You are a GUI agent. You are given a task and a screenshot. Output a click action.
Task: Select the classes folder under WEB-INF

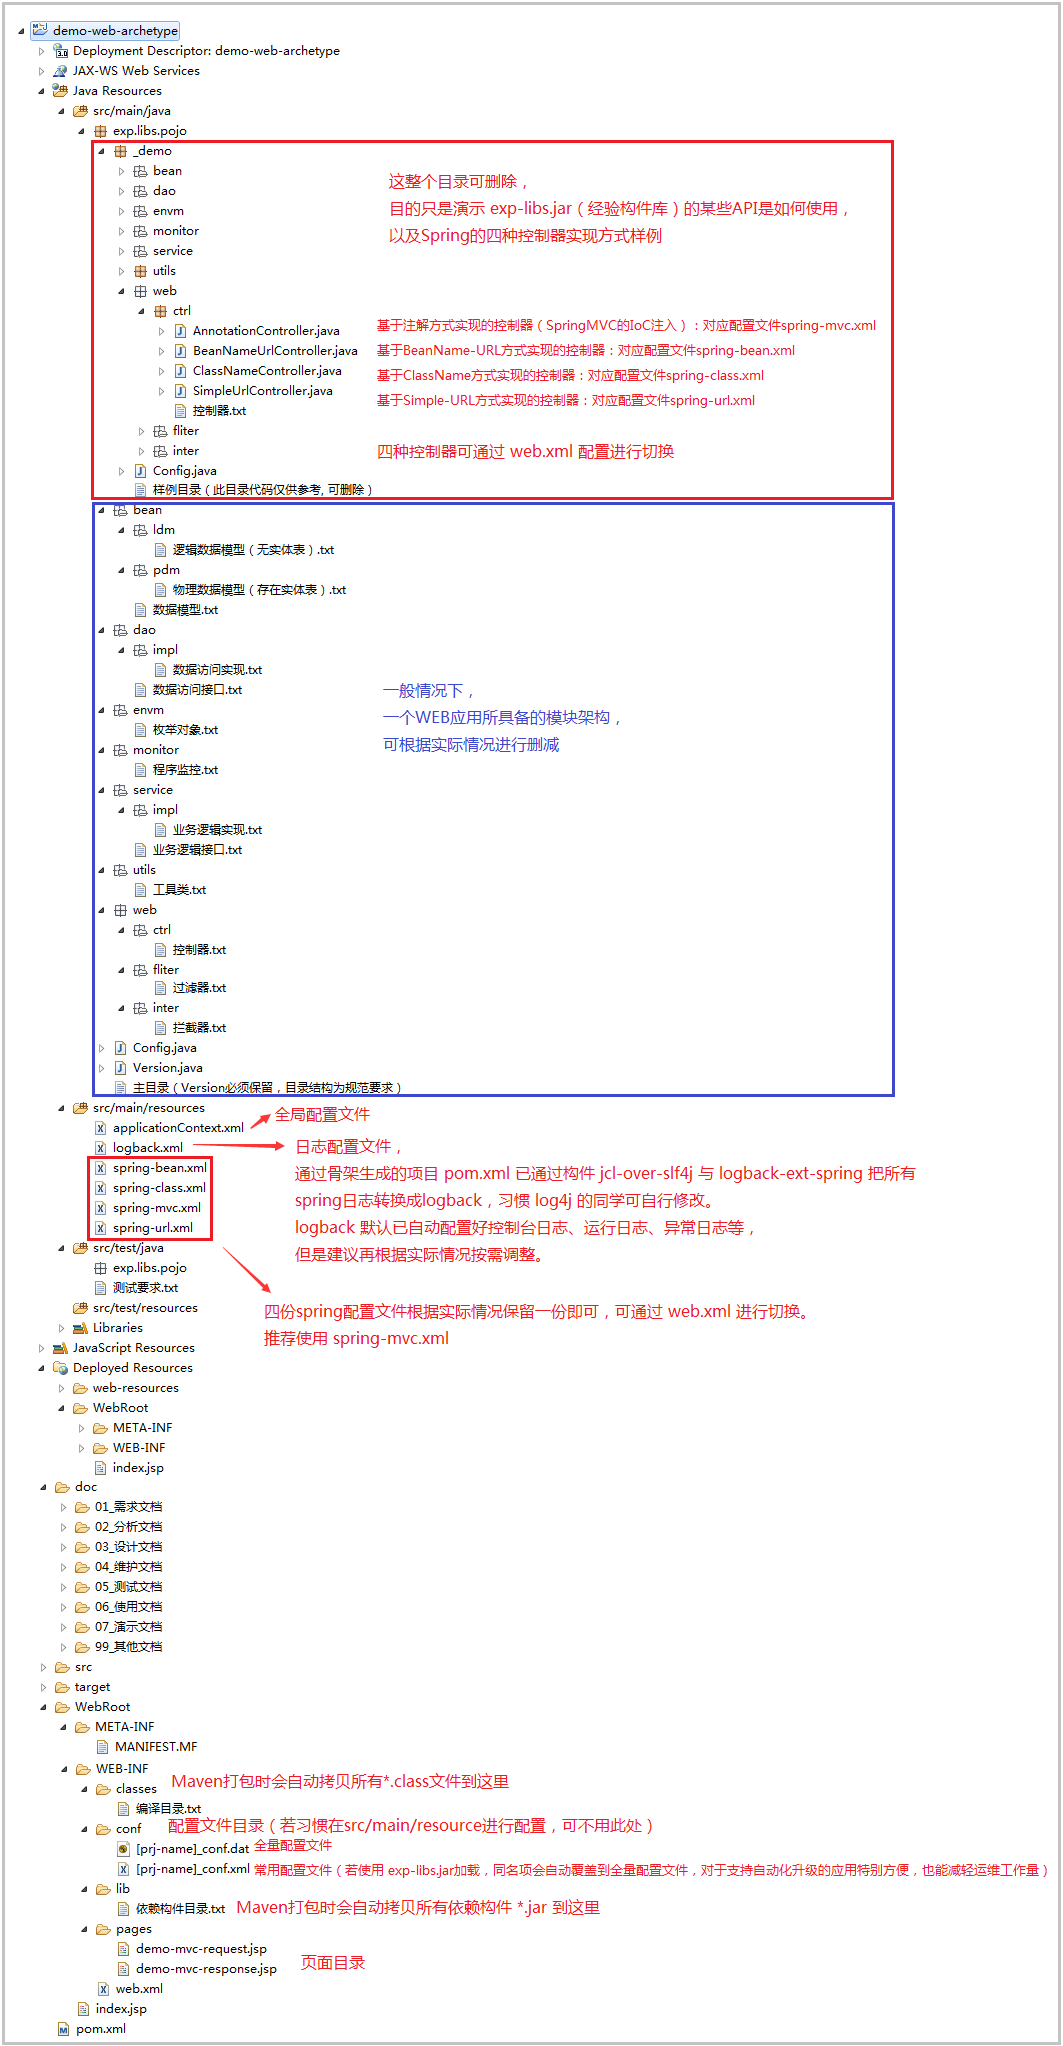click(136, 1788)
